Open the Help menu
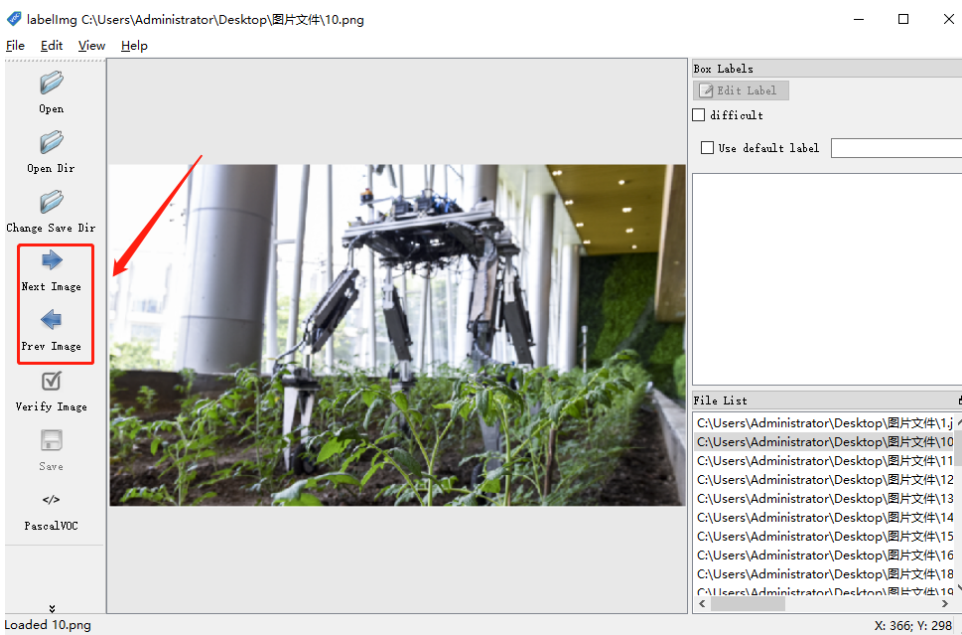Screen dimensions: 962x635 pyautogui.click(x=134, y=45)
